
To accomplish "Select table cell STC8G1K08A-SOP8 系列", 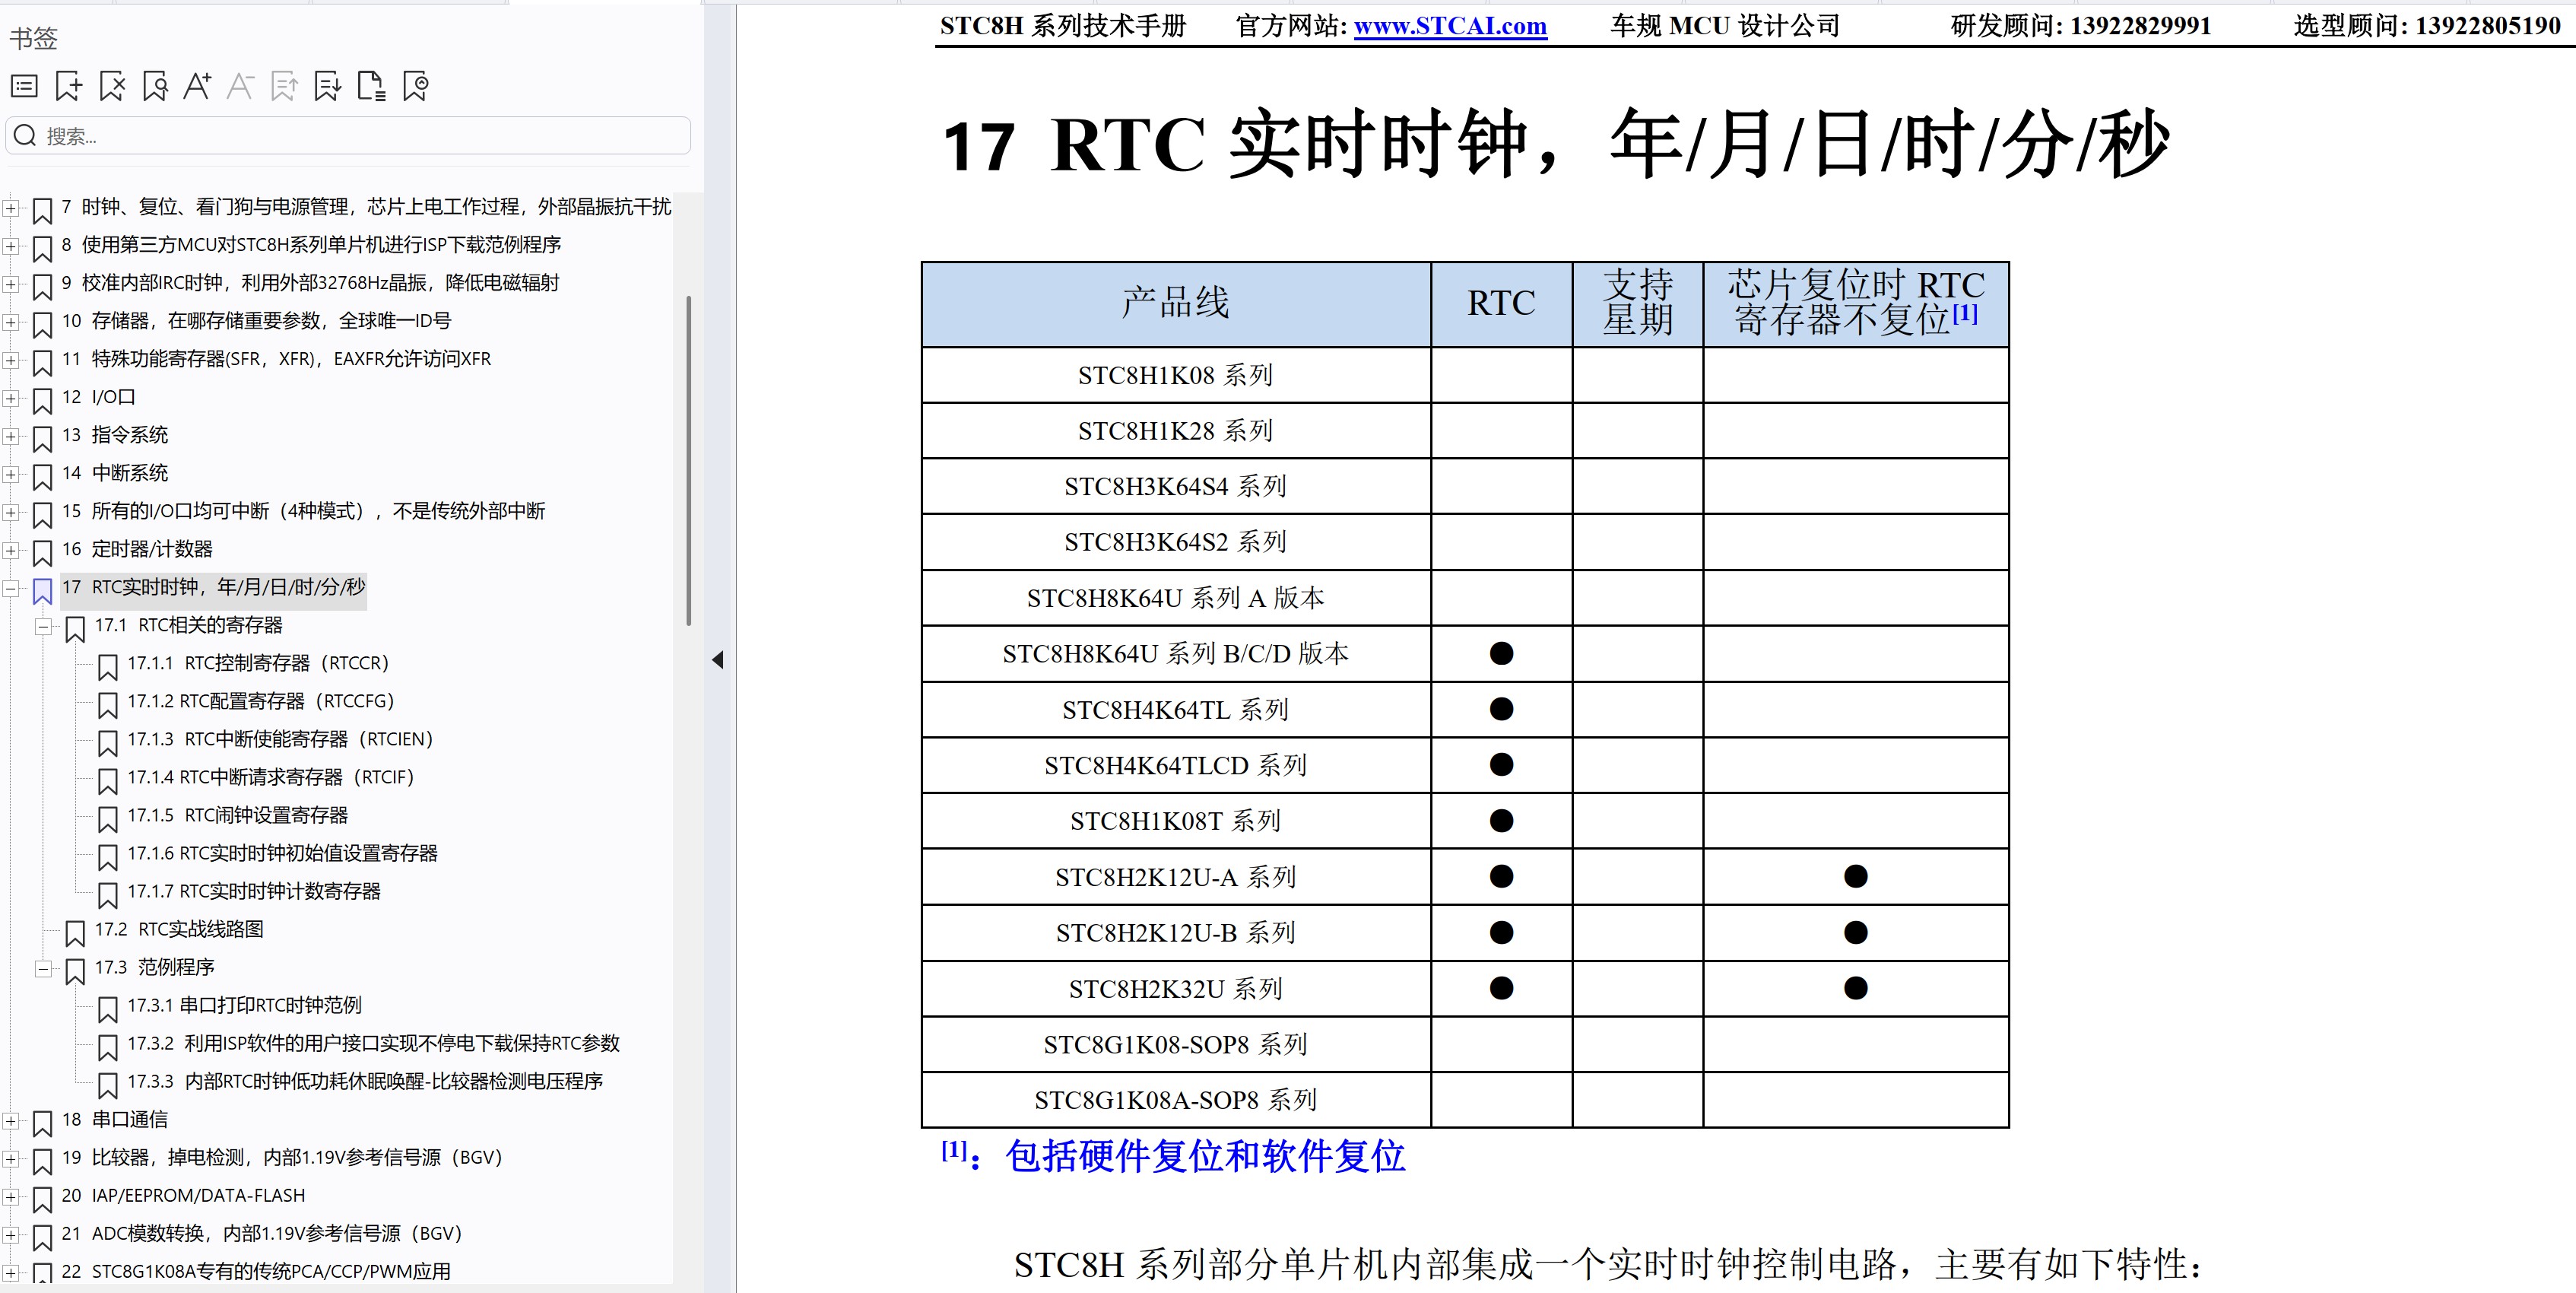I will [x=1176, y=1100].
